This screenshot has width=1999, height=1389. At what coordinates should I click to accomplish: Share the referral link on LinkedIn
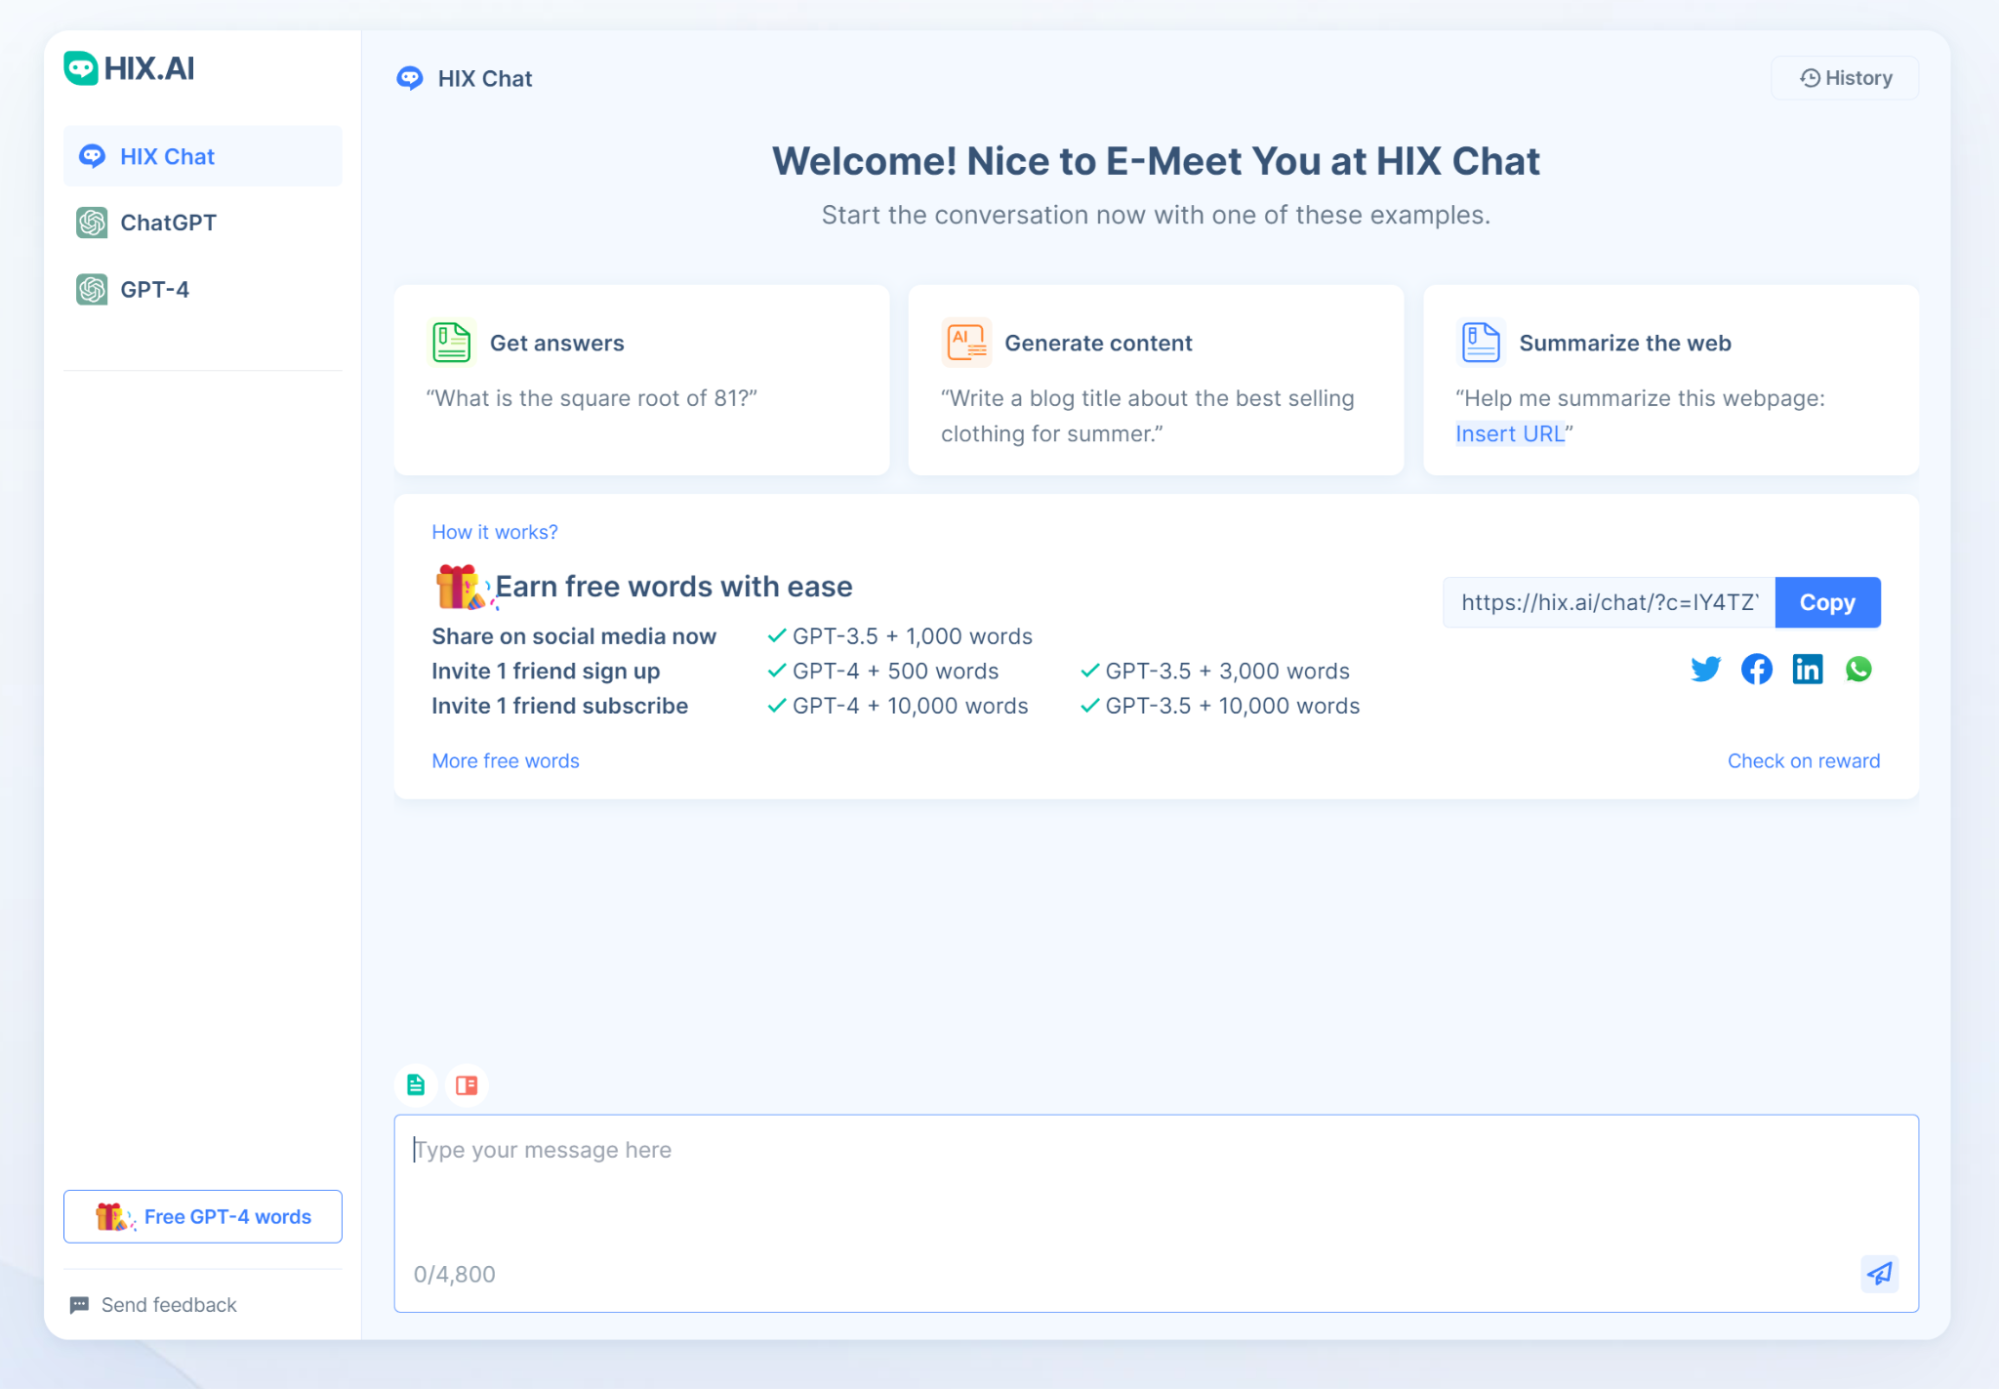pyautogui.click(x=1807, y=669)
